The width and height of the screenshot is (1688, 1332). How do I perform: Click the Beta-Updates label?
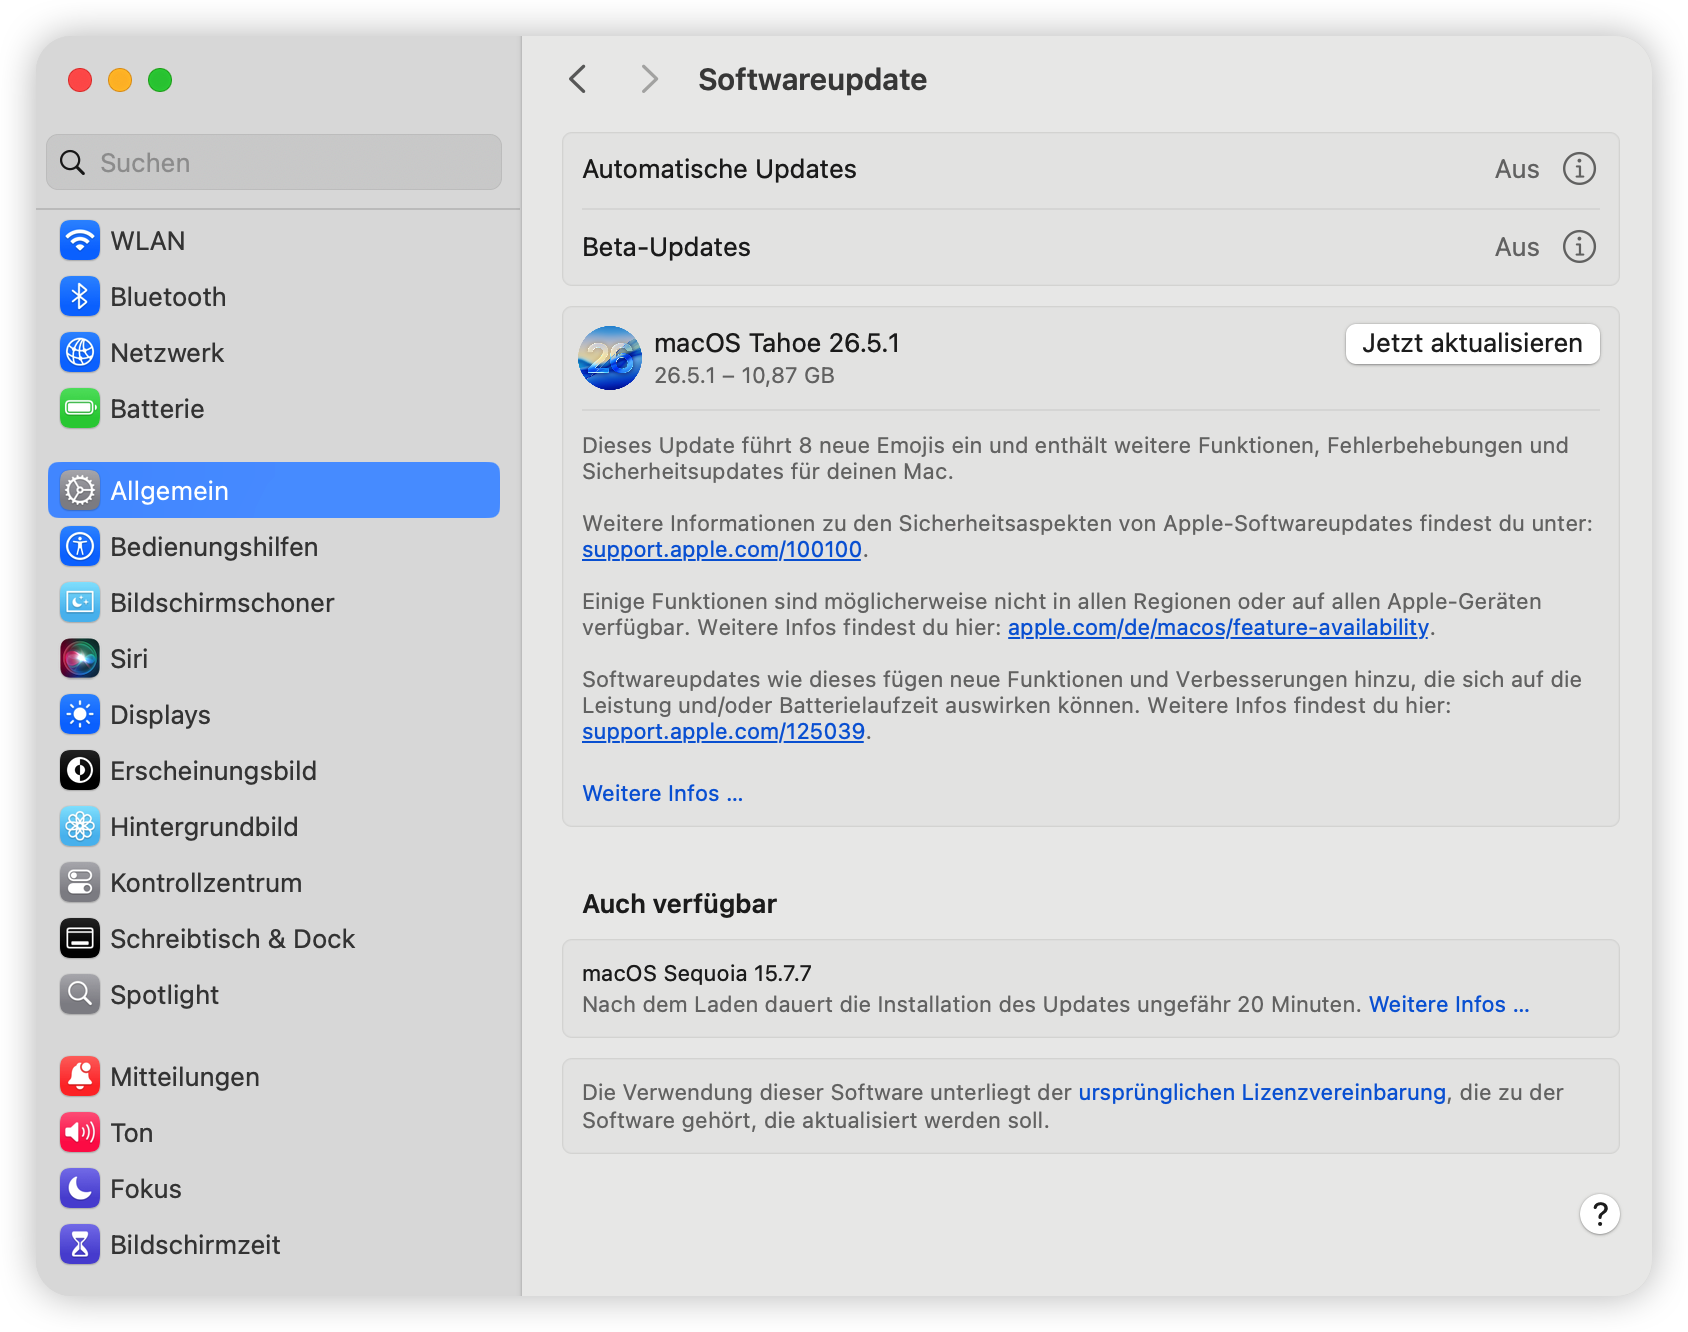[666, 247]
